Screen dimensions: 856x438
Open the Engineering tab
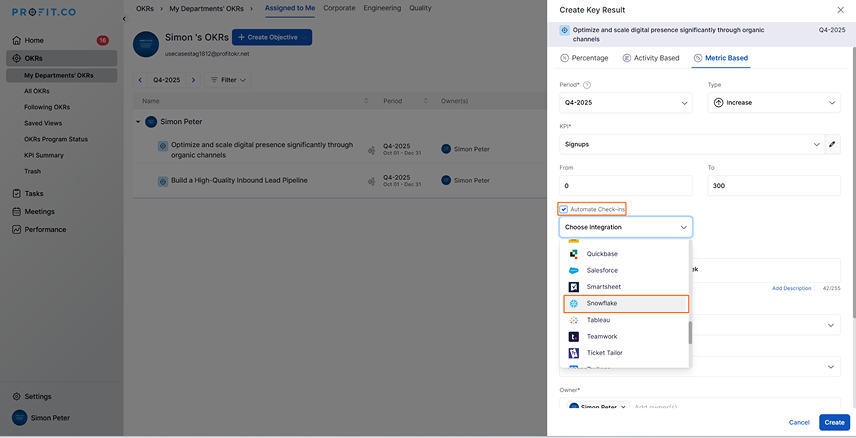[382, 8]
